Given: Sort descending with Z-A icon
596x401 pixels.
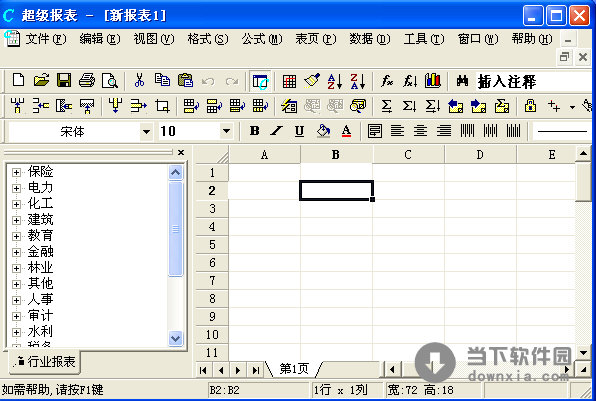Looking at the screenshot, I should 358,81.
